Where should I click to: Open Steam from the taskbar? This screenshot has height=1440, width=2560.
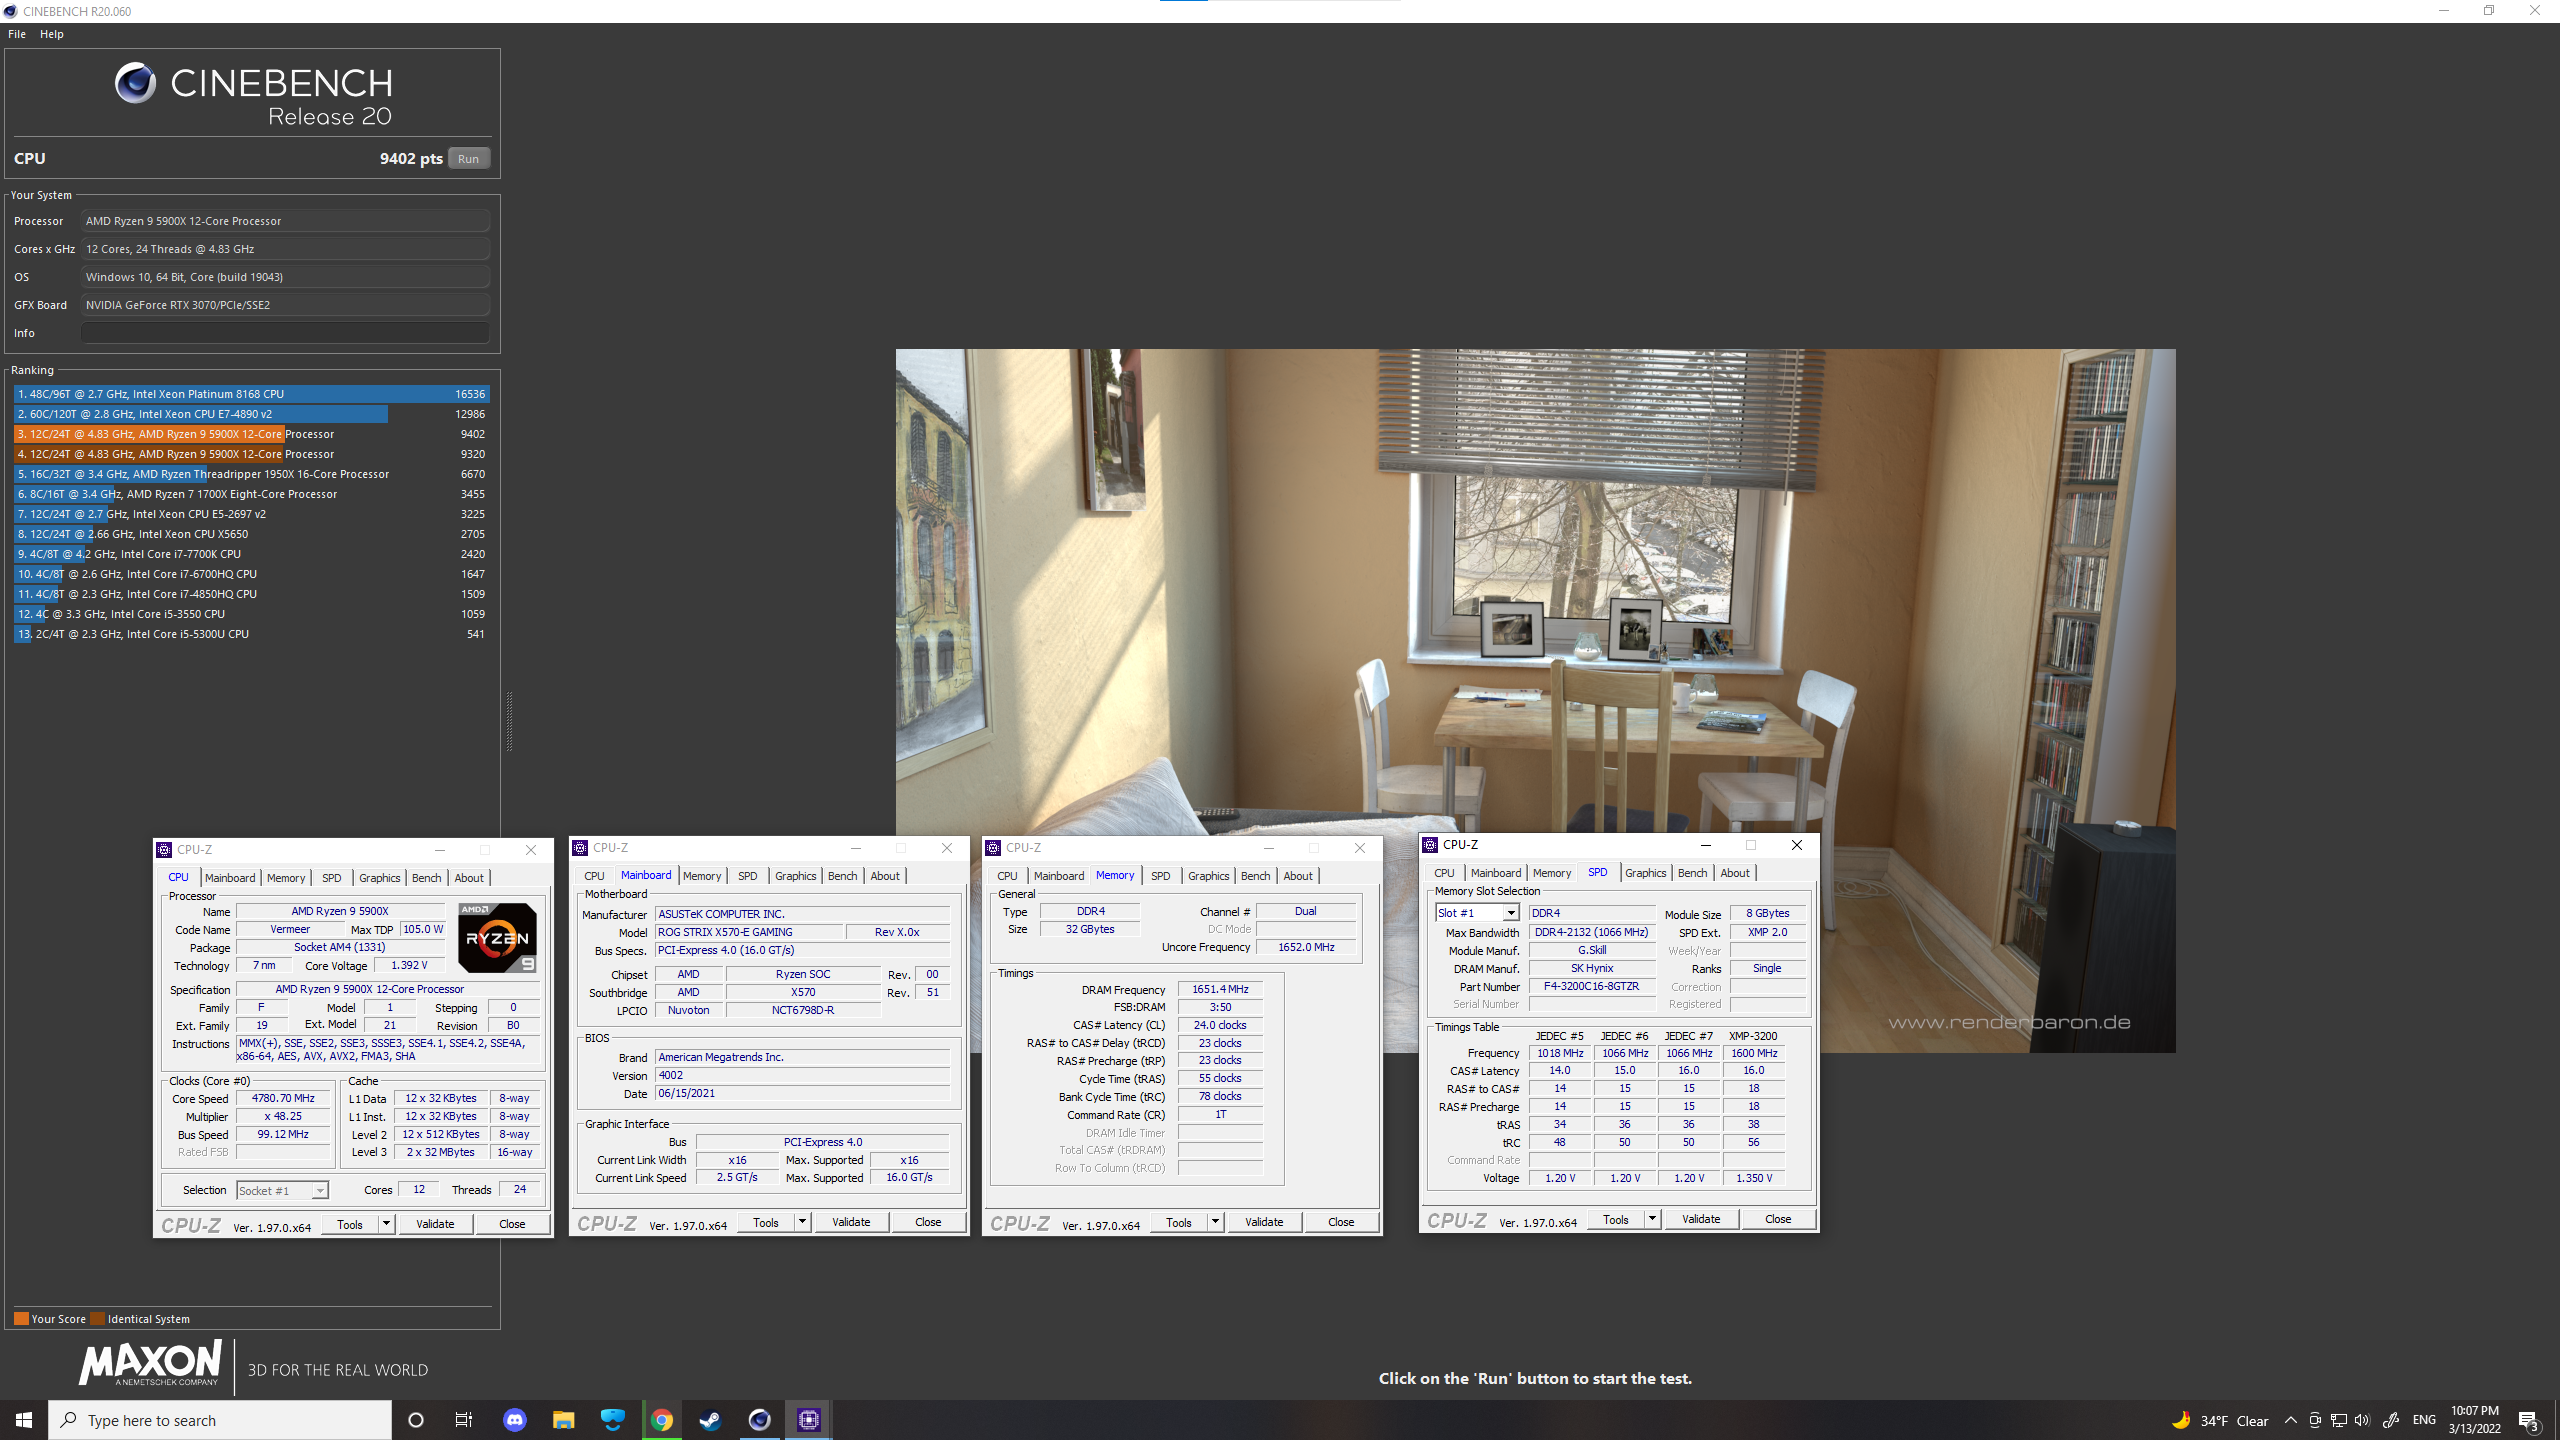[711, 1420]
